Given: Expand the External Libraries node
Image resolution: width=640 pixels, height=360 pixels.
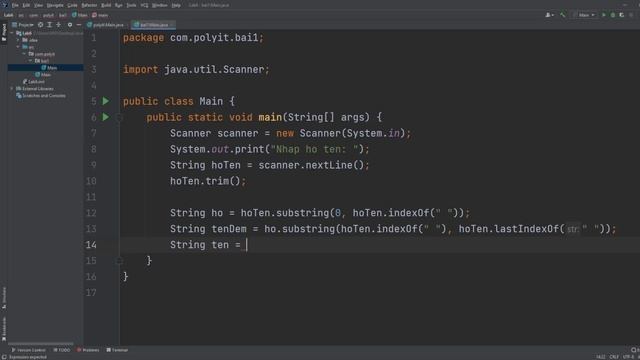Looking at the screenshot, I should 12,89.
